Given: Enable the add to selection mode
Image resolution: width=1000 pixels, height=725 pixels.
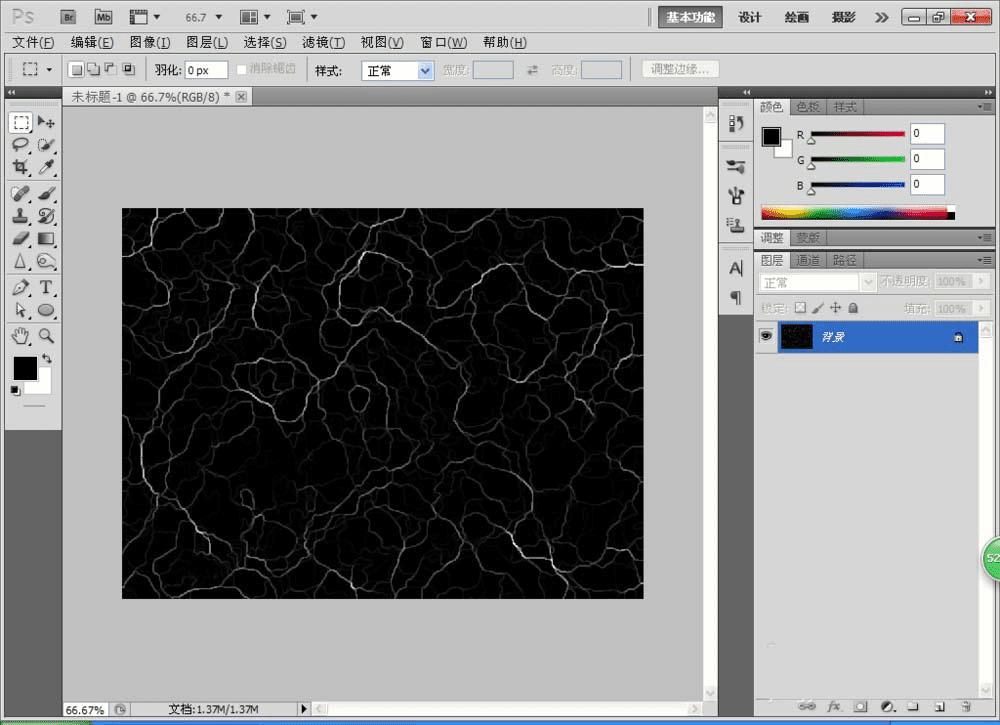Looking at the screenshot, I should coord(93,69).
